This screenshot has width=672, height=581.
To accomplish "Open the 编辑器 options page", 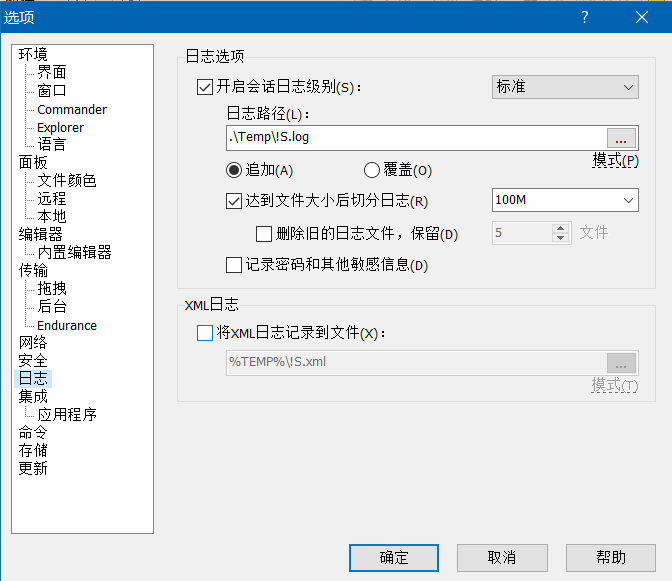I will click(40, 234).
